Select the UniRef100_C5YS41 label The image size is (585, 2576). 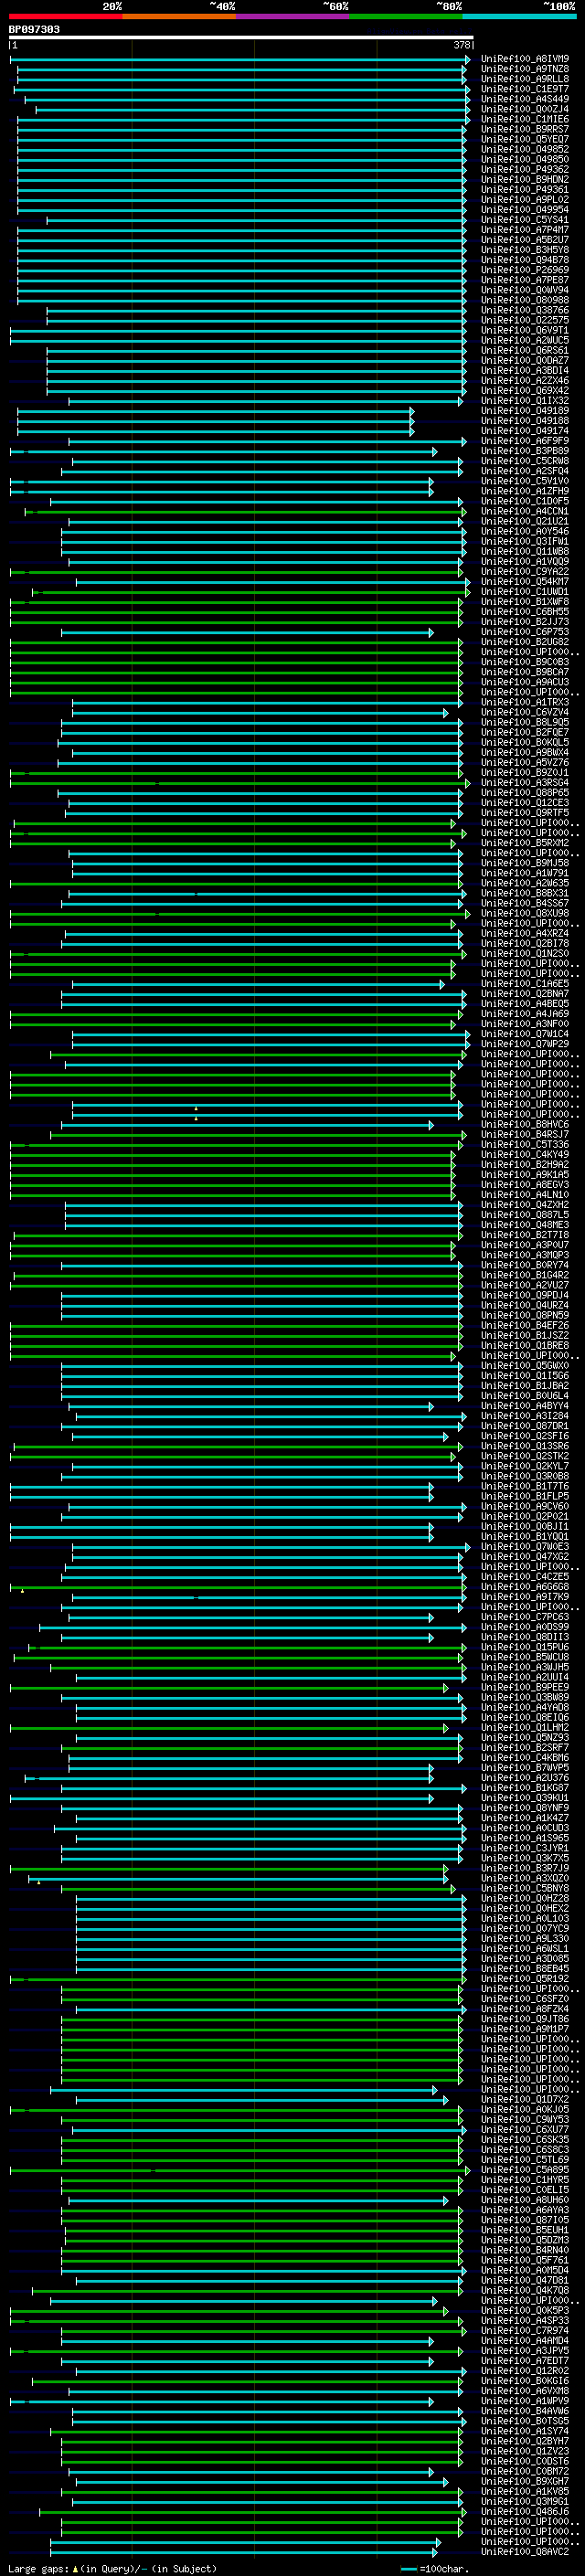(525, 220)
